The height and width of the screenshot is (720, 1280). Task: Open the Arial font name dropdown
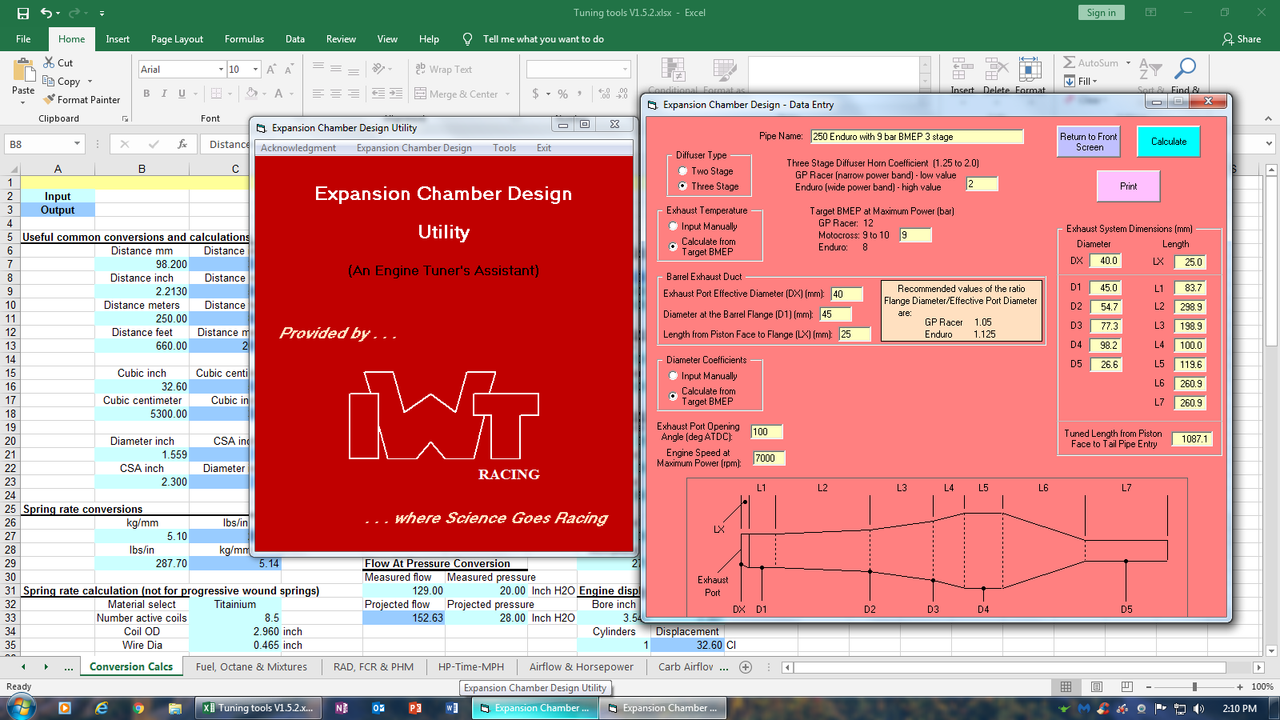coord(222,69)
